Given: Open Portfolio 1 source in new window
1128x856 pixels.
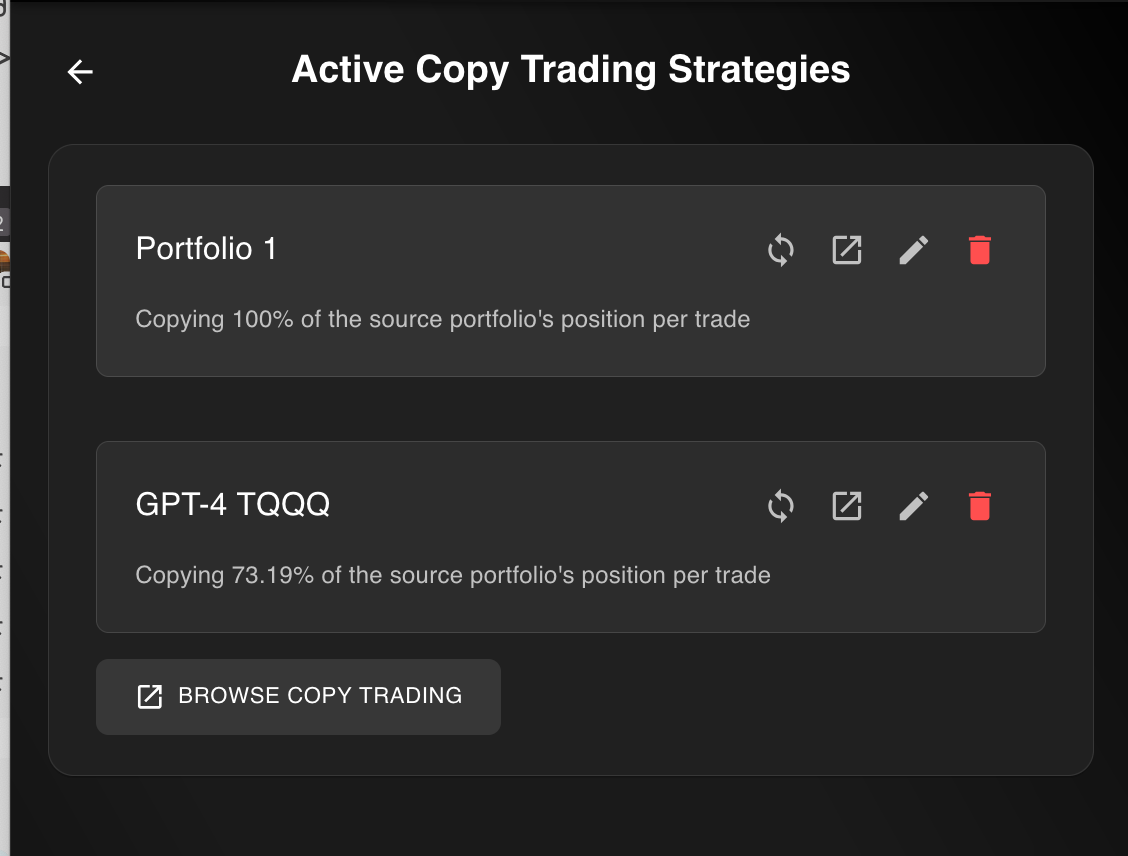Looking at the screenshot, I should pyautogui.click(x=847, y=250).
